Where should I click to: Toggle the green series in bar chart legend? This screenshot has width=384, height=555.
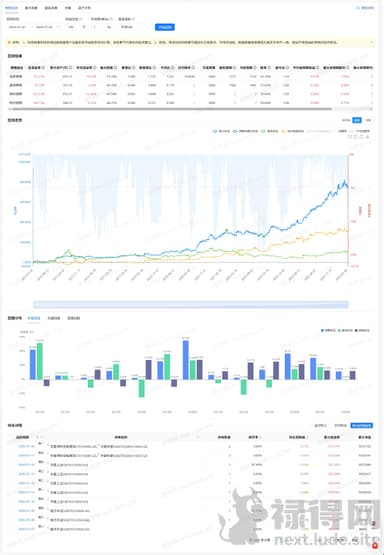tap(345, 331)
